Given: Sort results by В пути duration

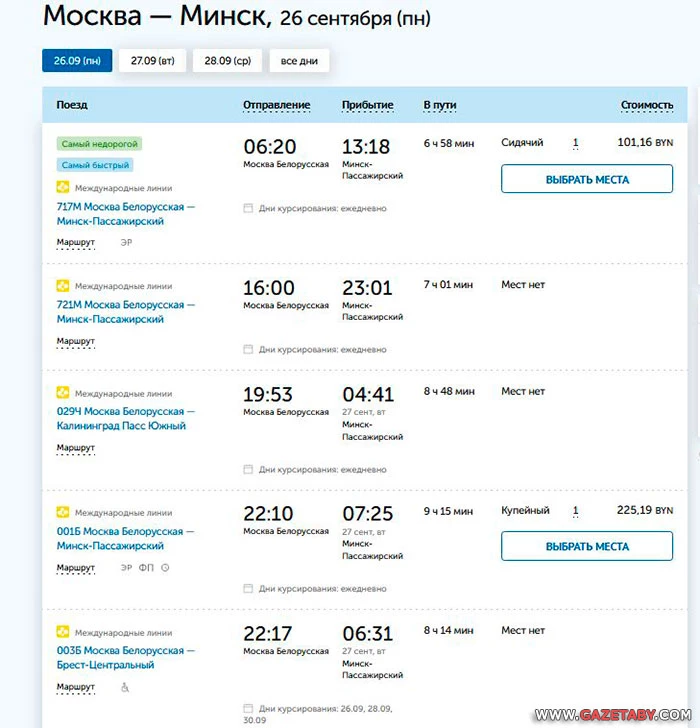Looking at the screenshot, I should click(x=440, y=105).
